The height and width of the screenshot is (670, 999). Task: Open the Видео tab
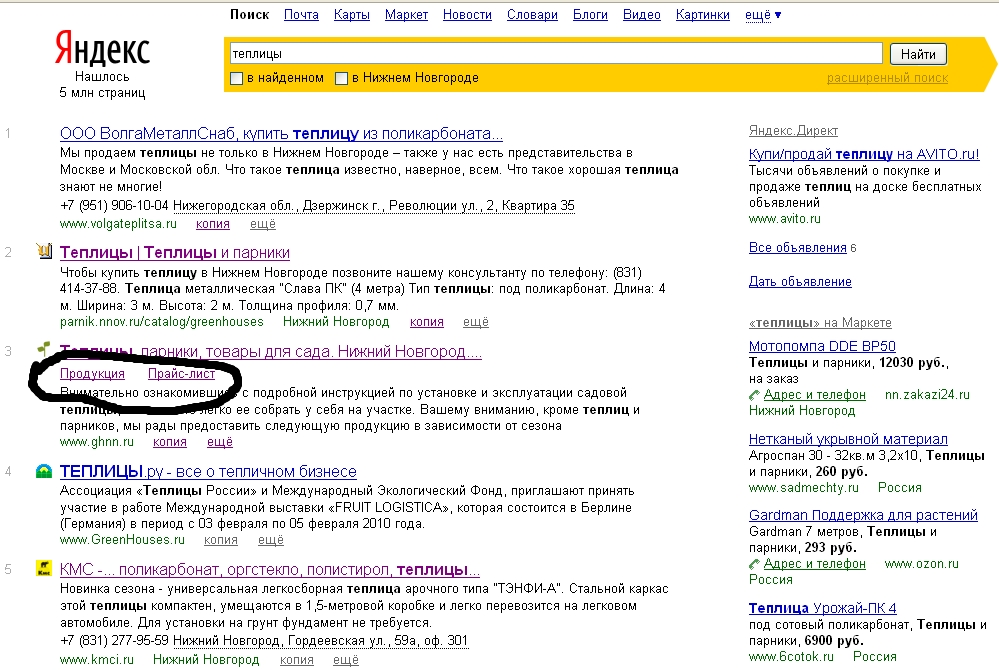(642, 15)
